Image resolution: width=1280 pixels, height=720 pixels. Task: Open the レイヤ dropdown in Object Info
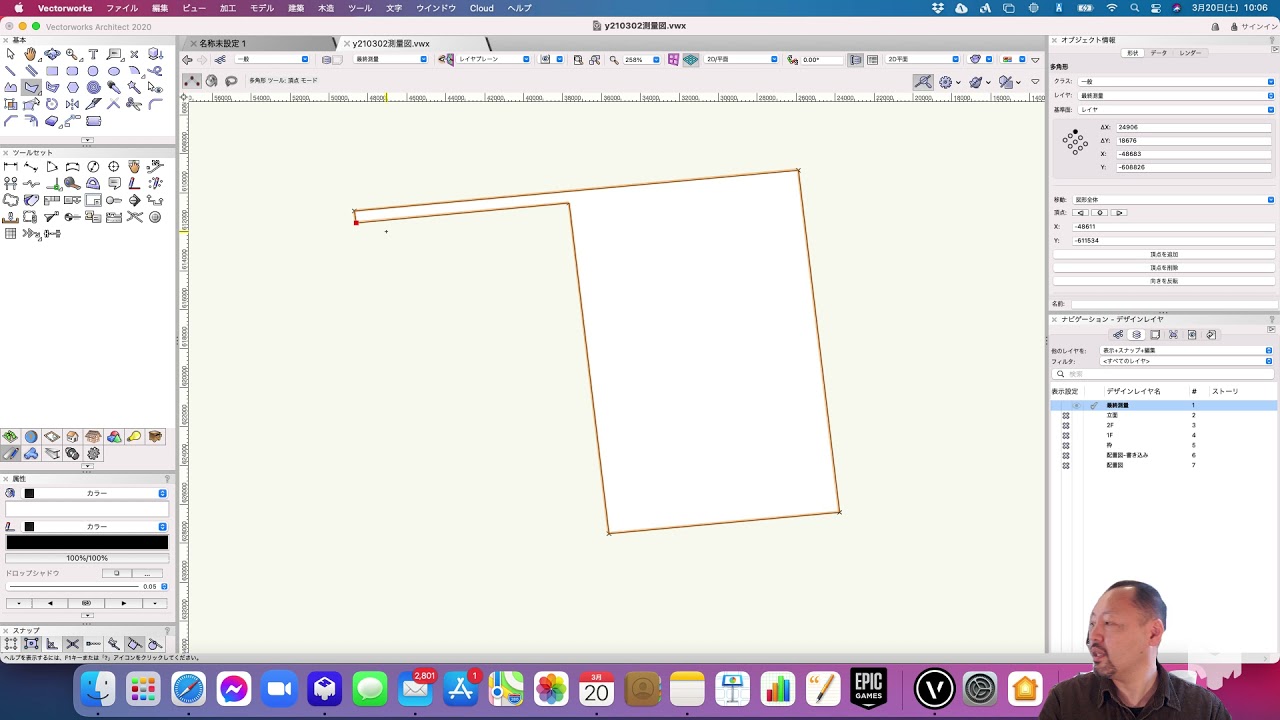(1176, 95)
